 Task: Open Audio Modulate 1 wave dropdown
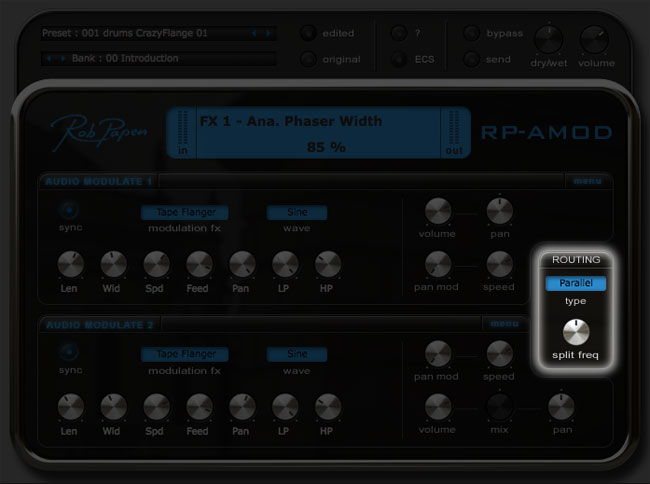297,212
